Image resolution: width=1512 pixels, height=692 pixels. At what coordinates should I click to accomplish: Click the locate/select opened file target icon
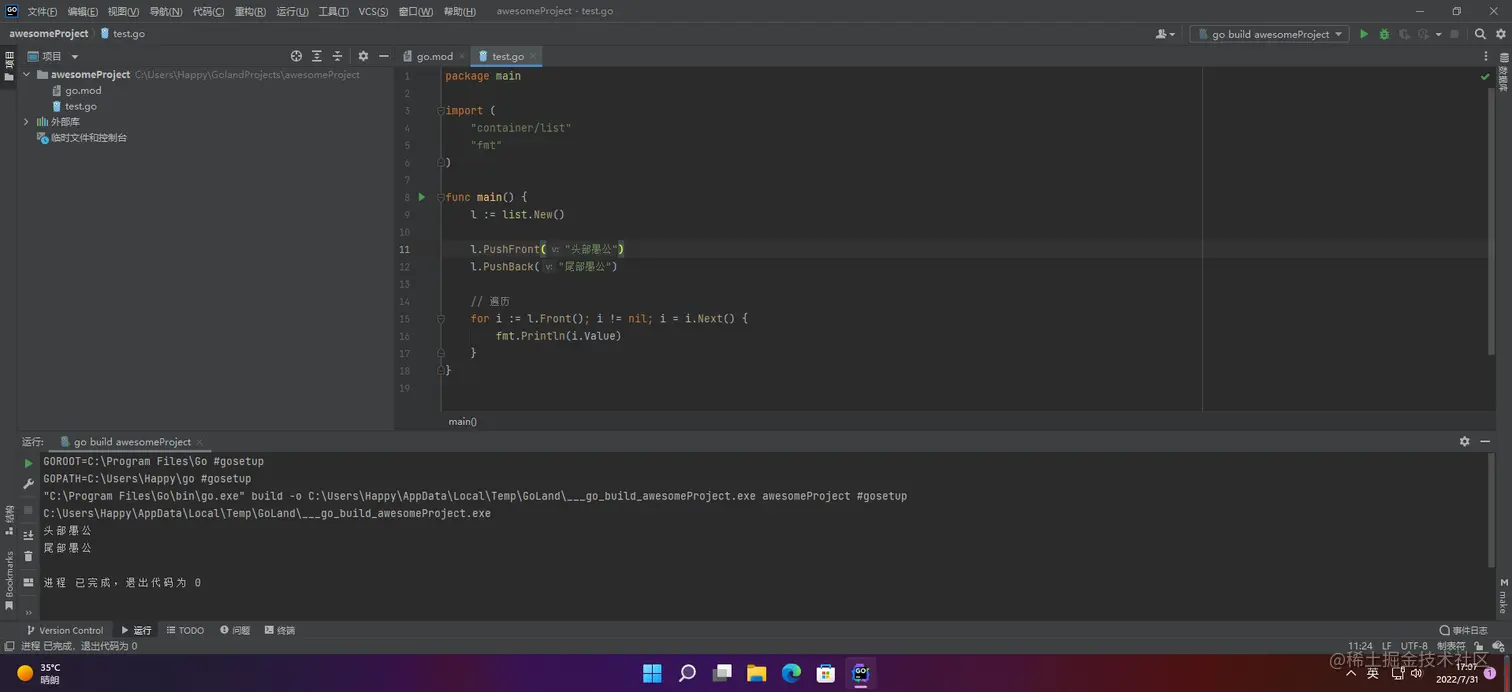tap(296, 56)
